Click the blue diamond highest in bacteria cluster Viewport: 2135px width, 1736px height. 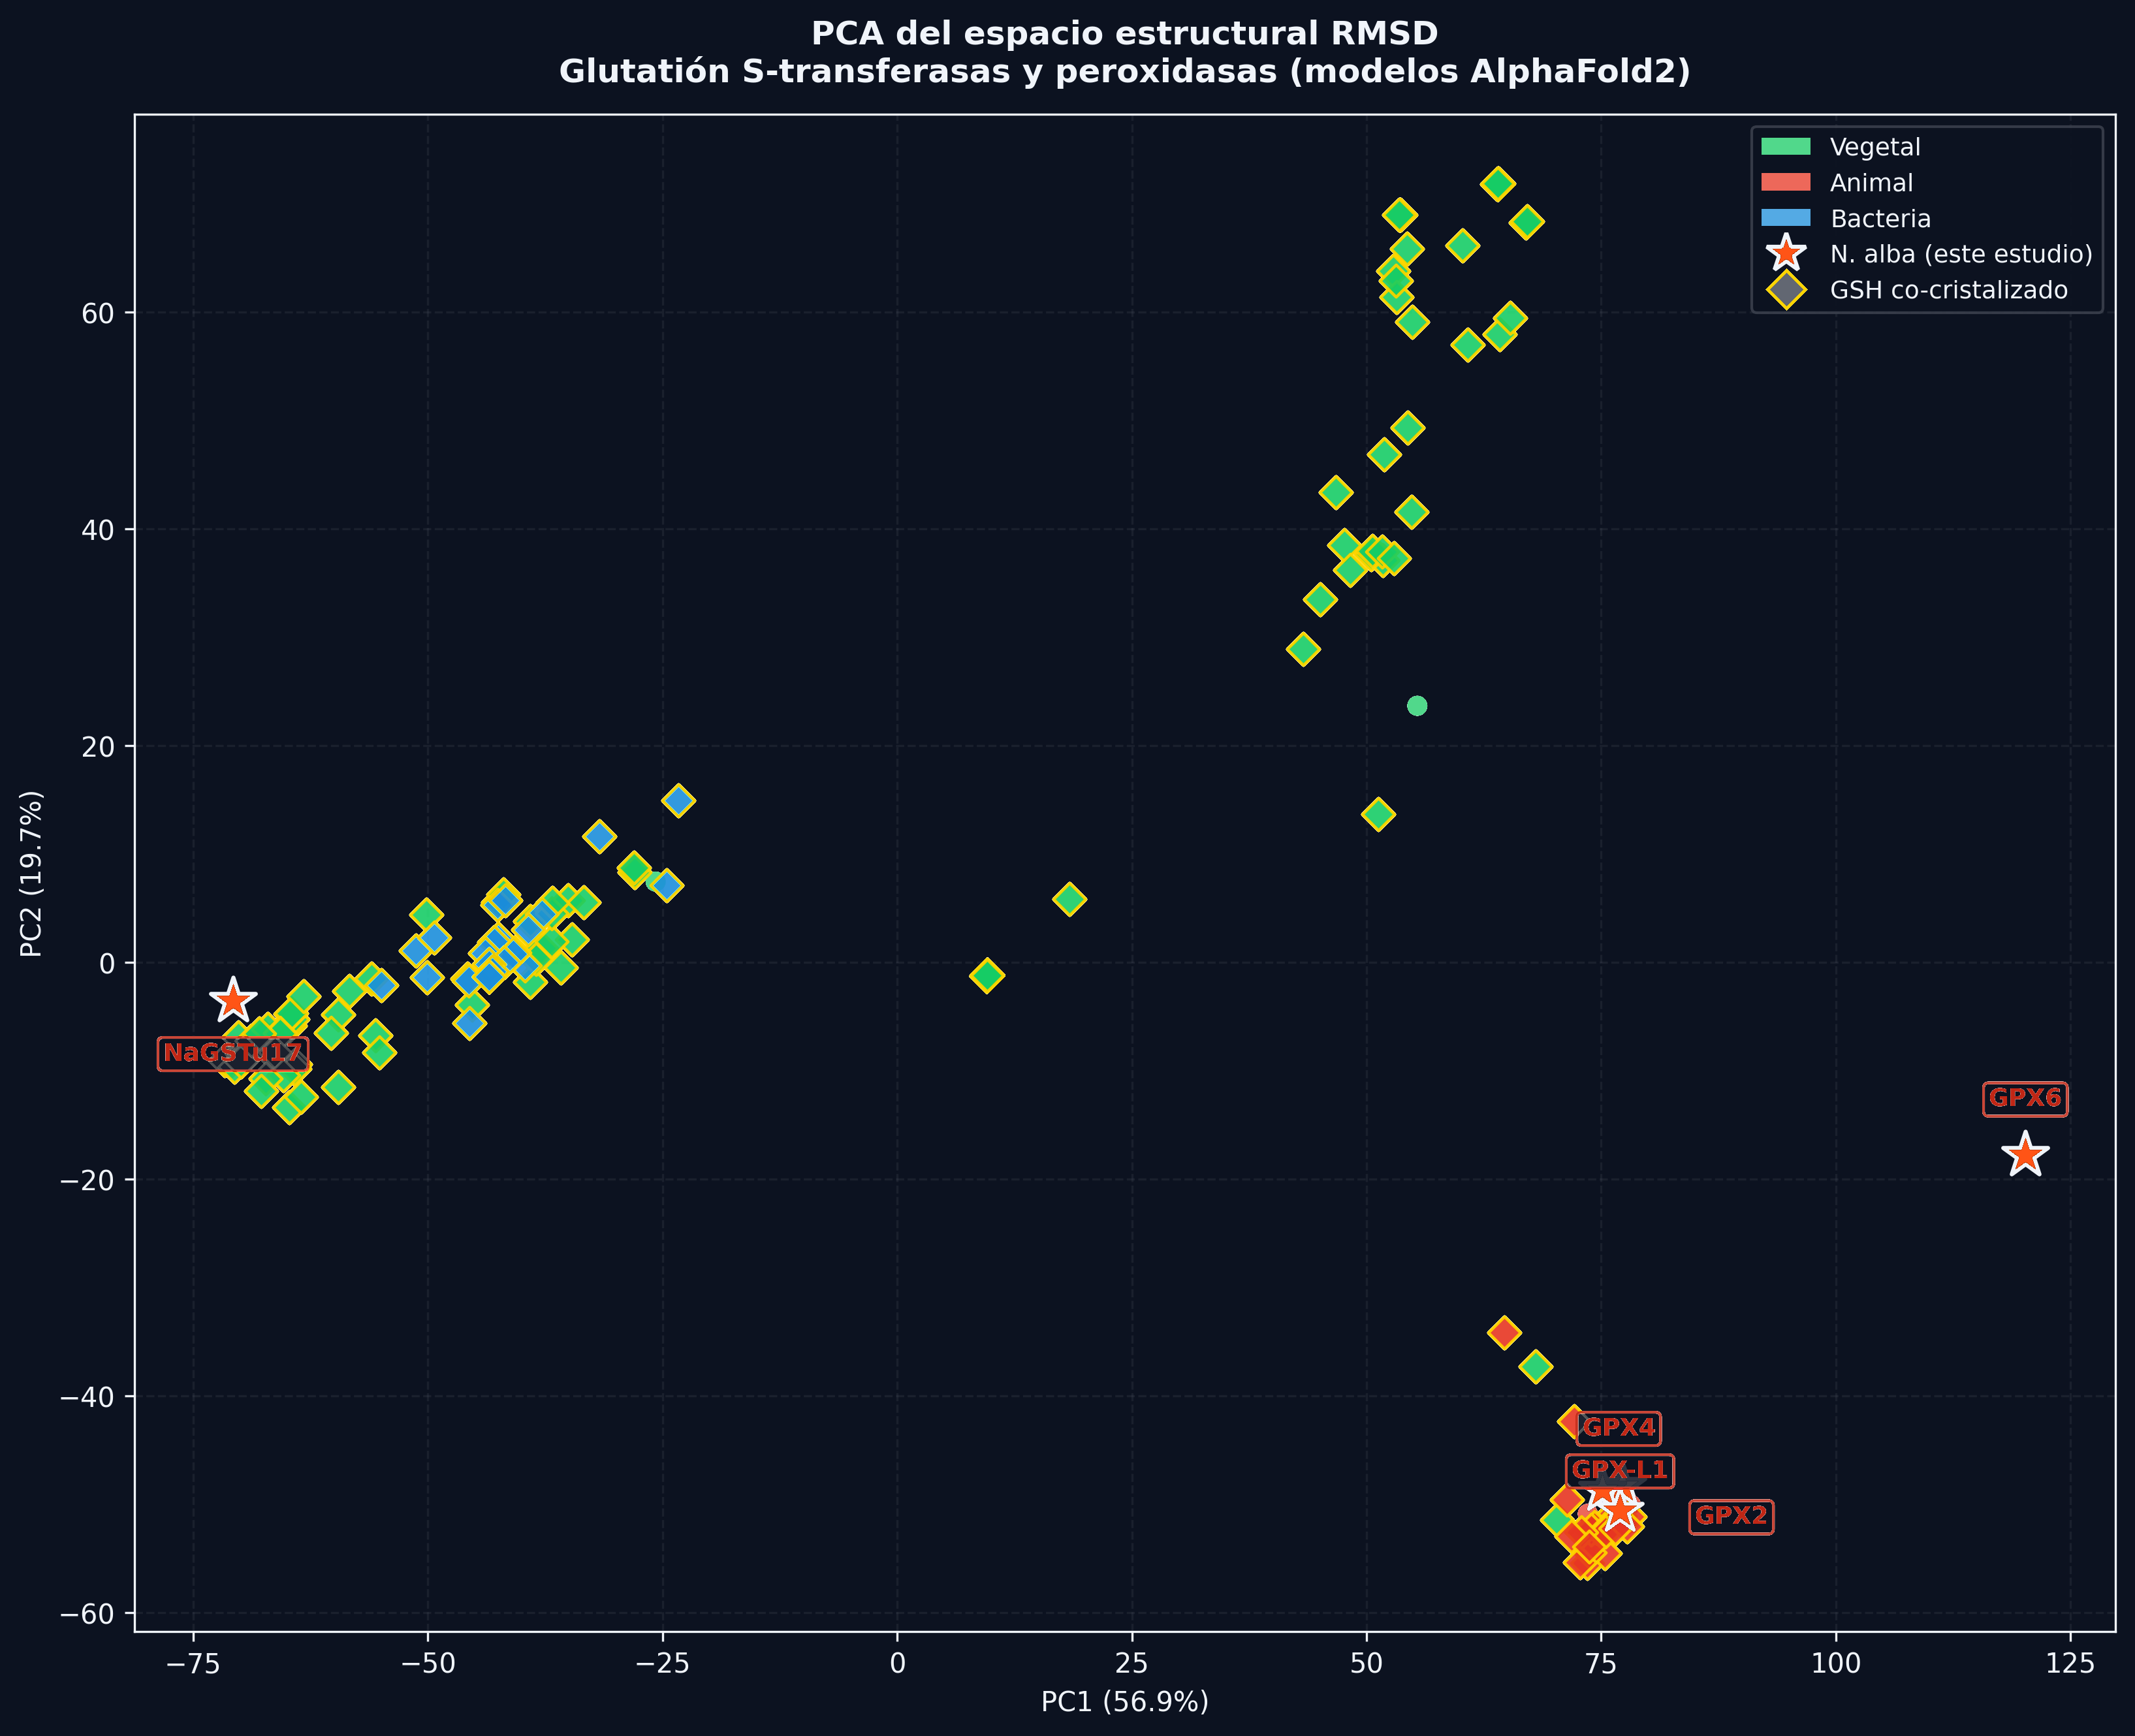[678, 800]
